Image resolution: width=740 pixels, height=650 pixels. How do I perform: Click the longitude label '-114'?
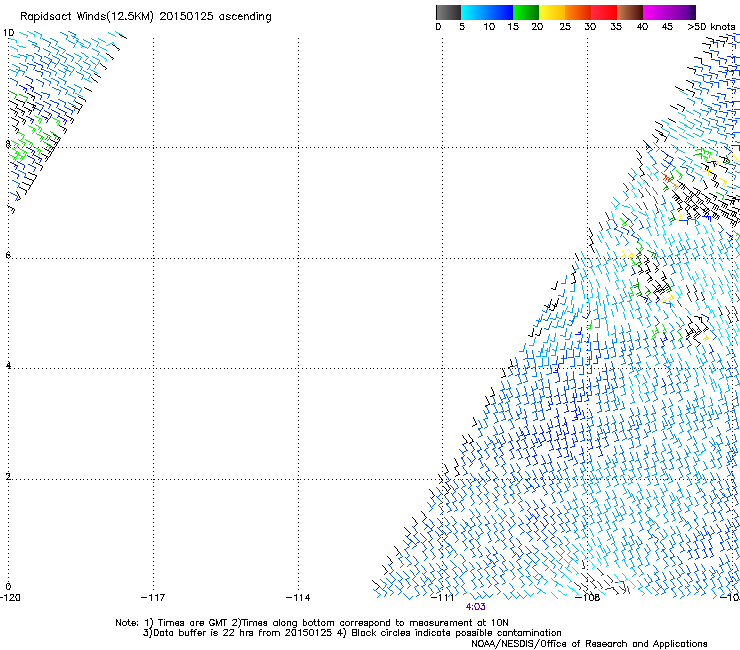tap(298, 598)
